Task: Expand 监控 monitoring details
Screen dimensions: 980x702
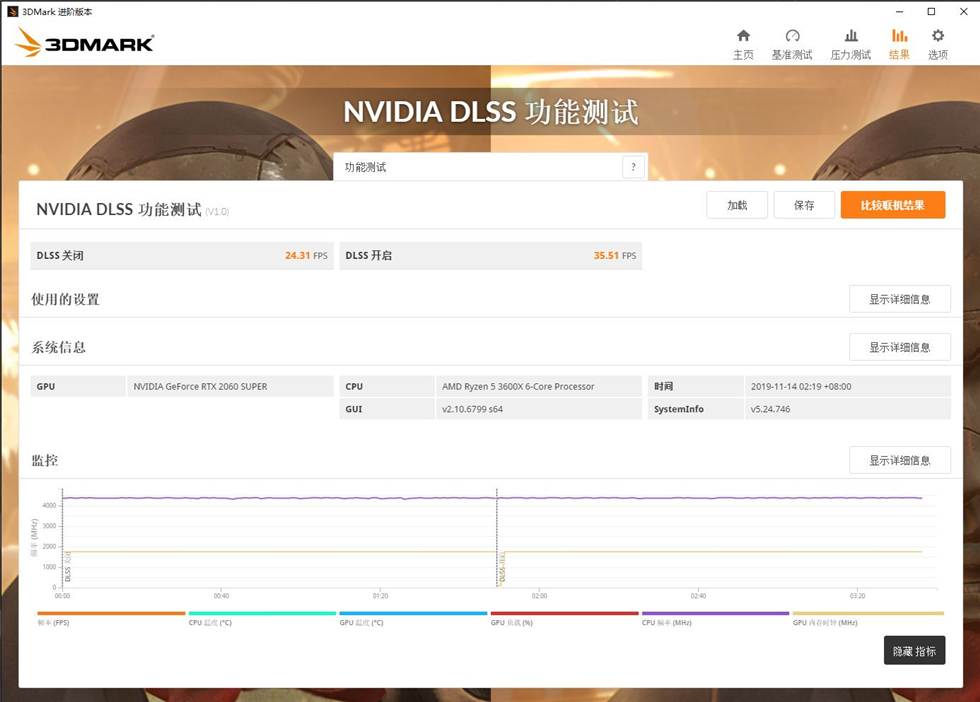Action: coord(899,460)
